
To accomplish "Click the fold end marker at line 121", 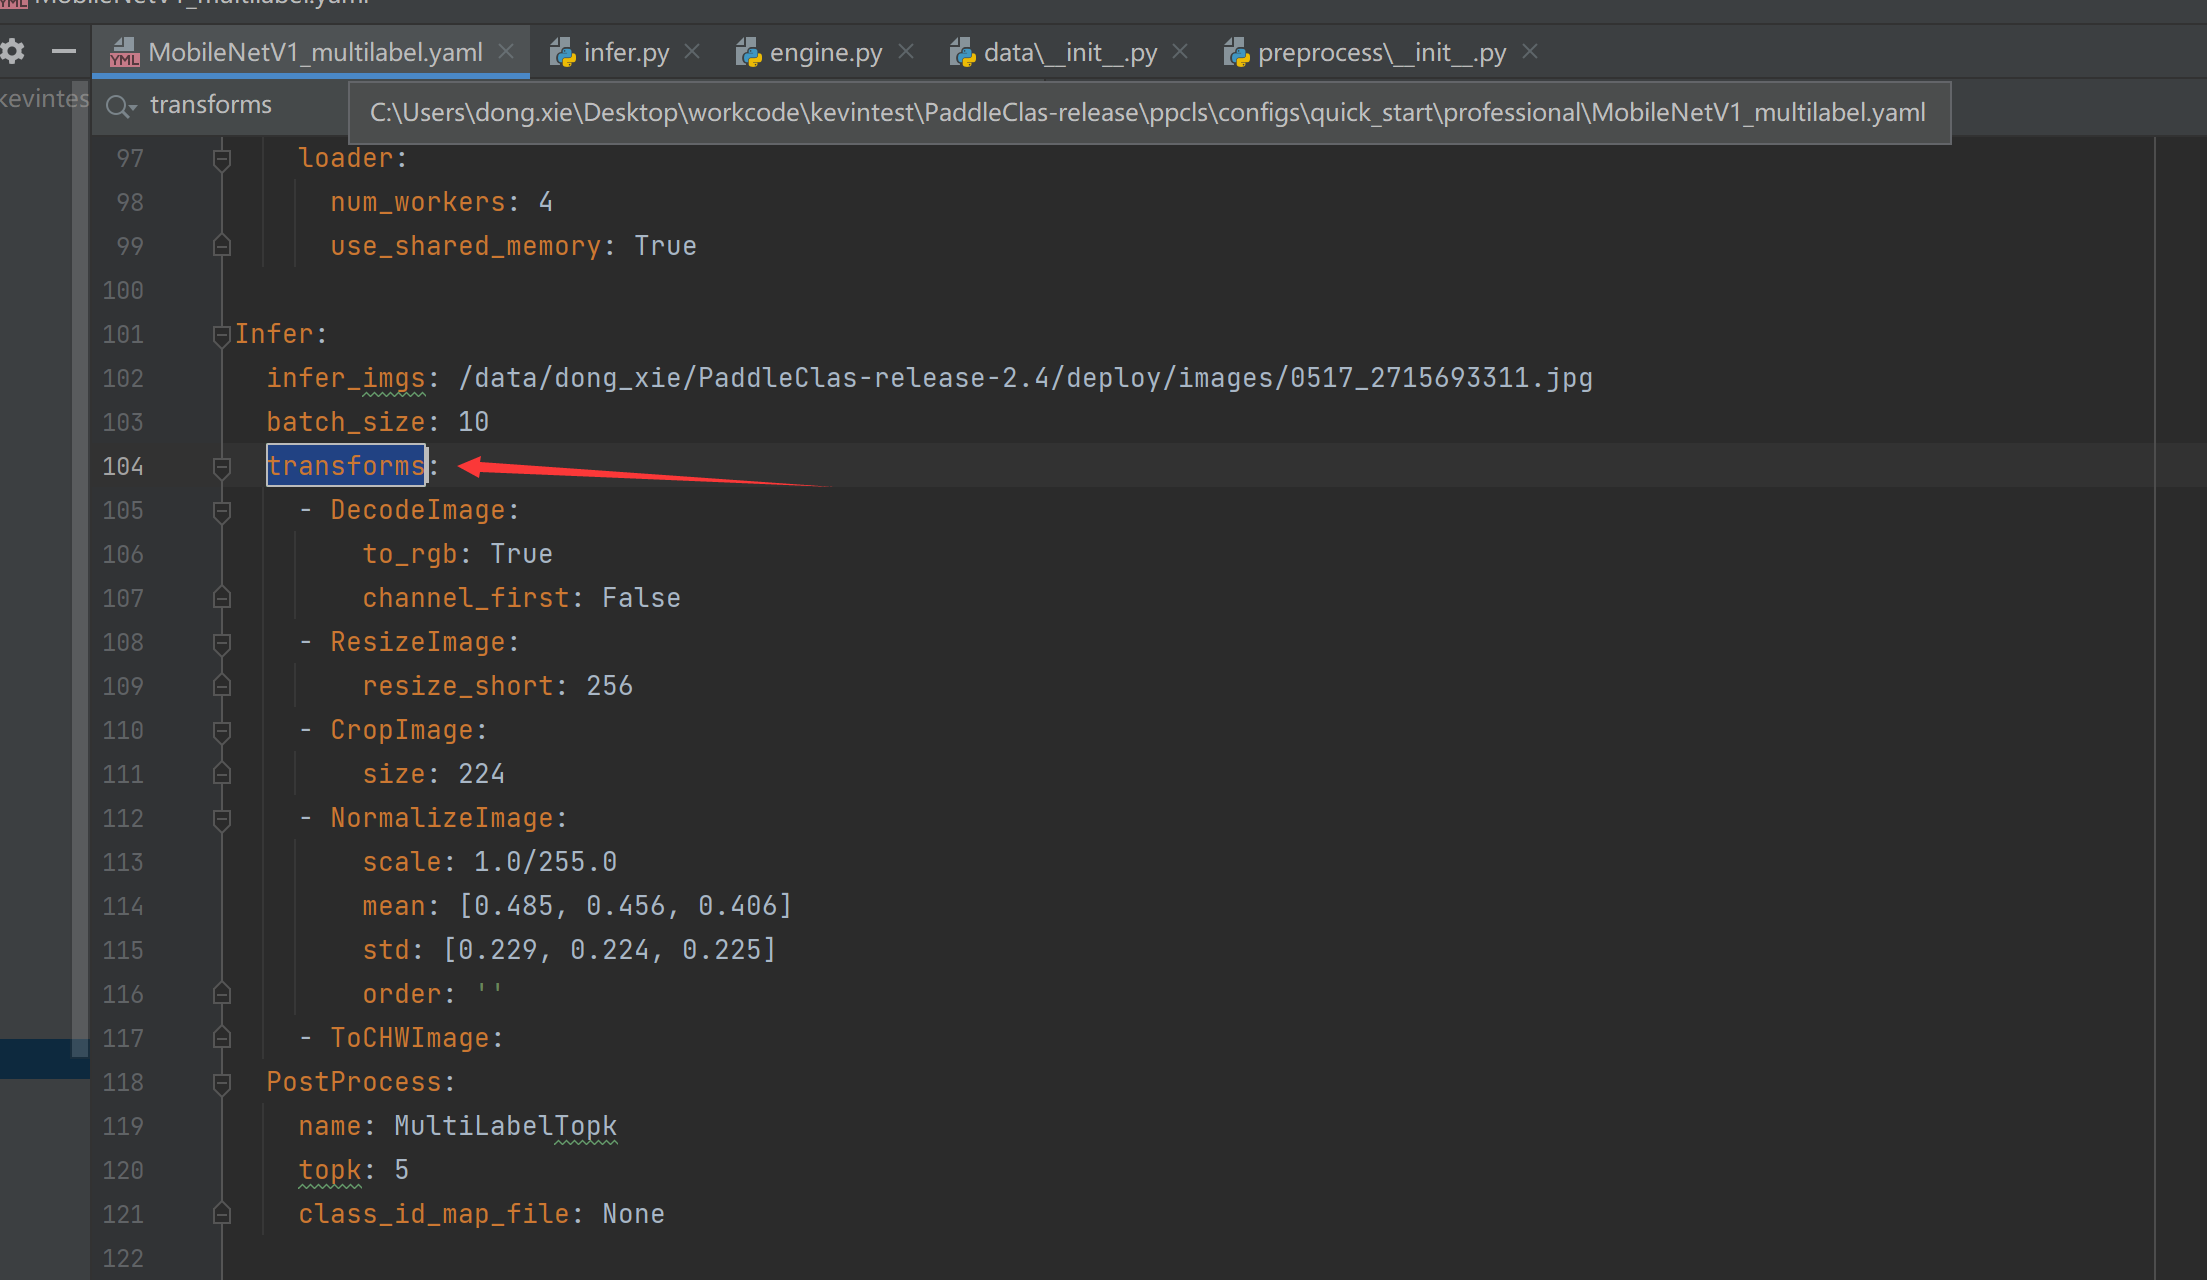I will 222,1213.
